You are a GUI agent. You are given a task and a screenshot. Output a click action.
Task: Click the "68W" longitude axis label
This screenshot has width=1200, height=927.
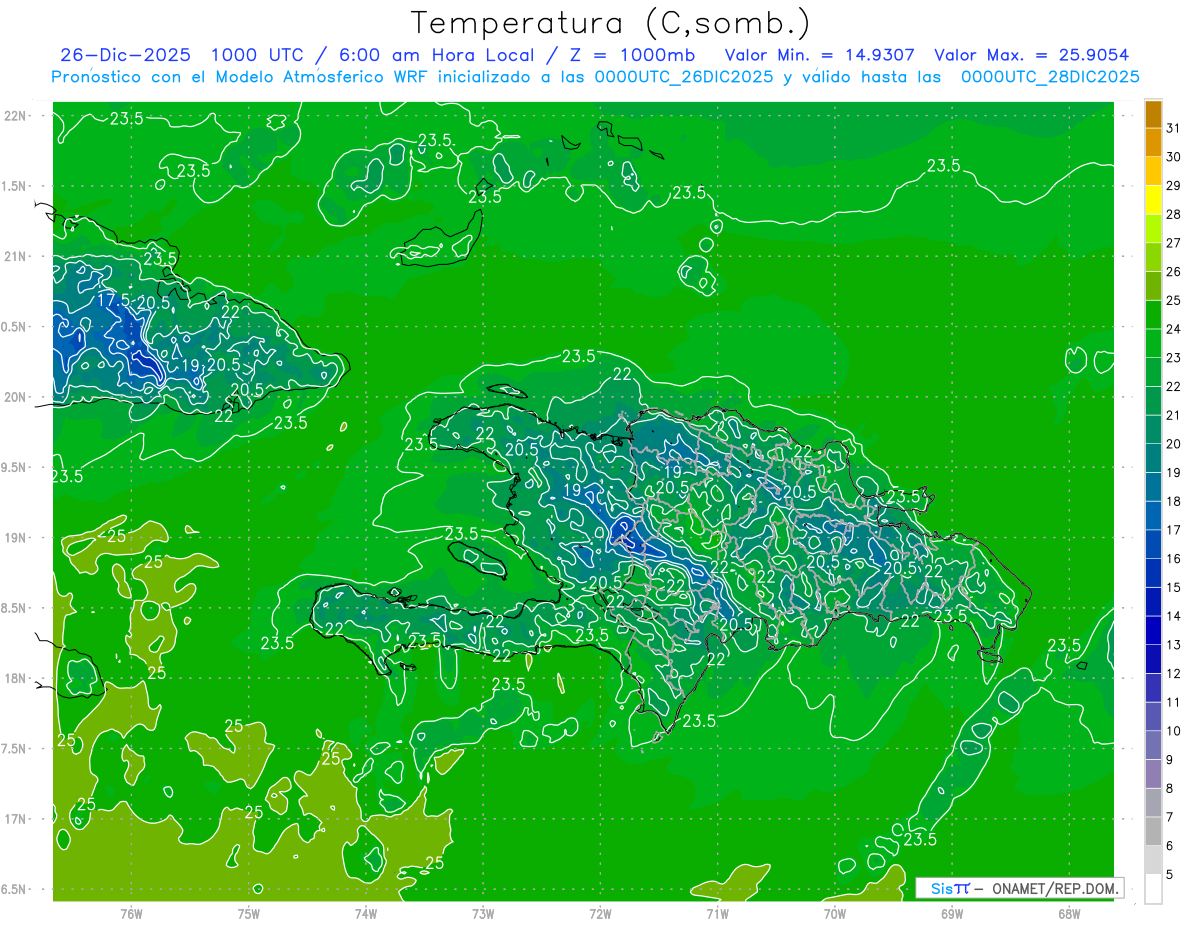[1069, 913]
